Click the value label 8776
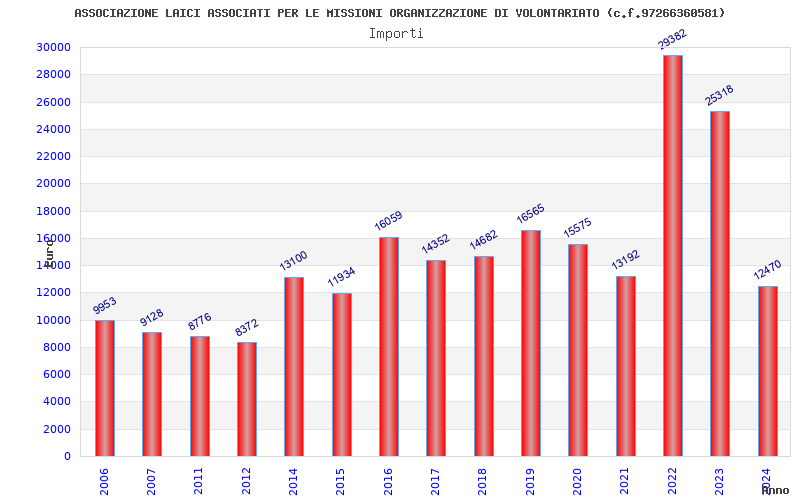The width and height of the screenshot is (800, 500). pyautogui.click(x=199, y=321)
